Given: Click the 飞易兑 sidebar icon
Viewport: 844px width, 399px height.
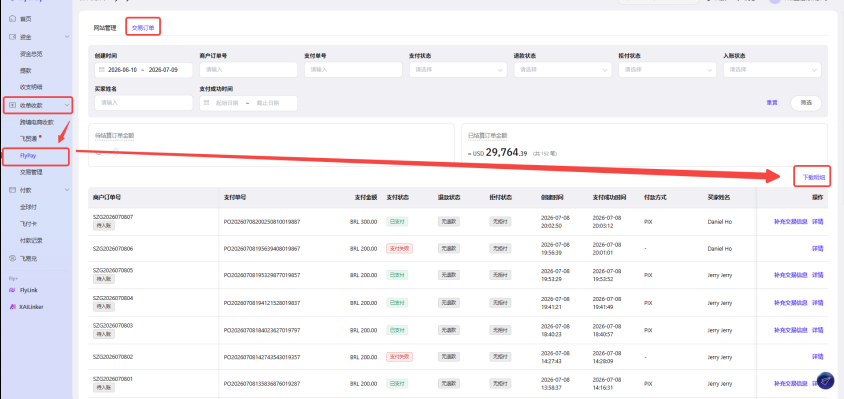Looking at the screenshot, I should tap(13, 258).
